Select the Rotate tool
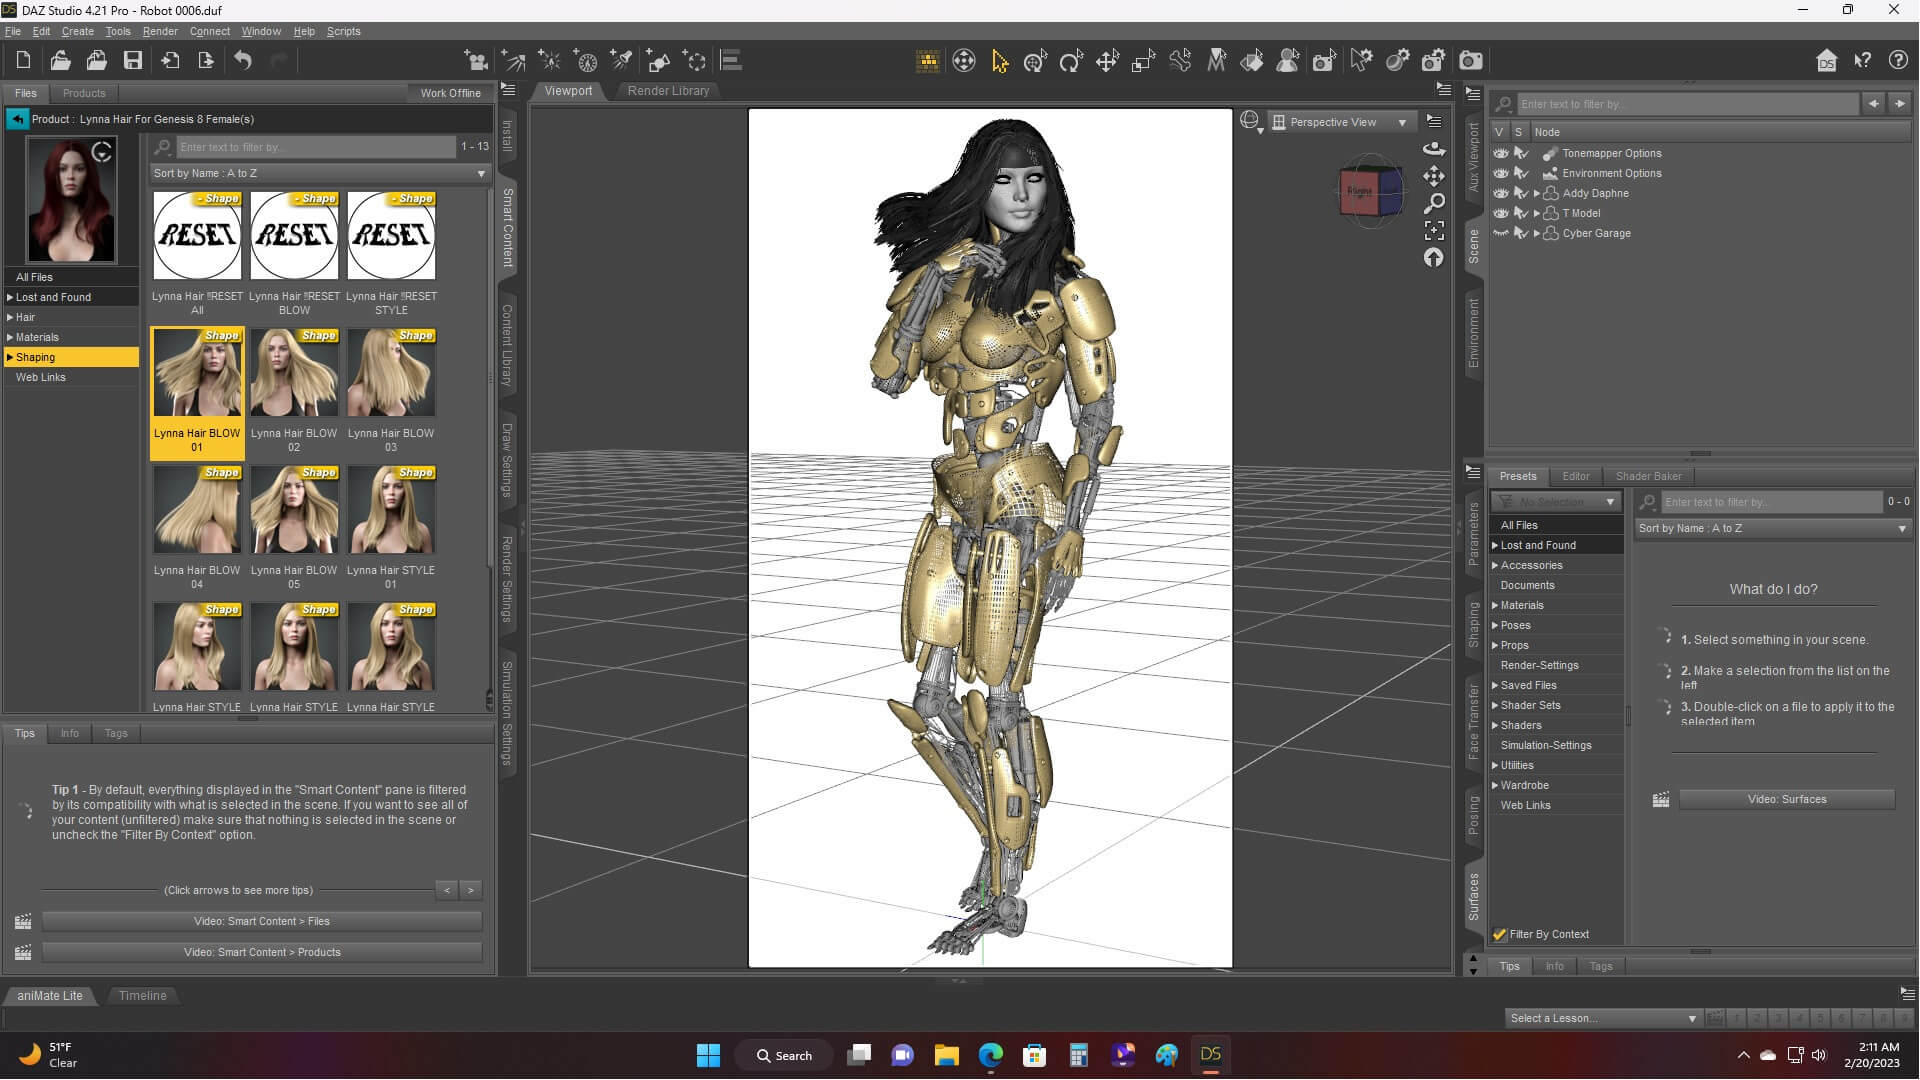 tap(1071, 62)
